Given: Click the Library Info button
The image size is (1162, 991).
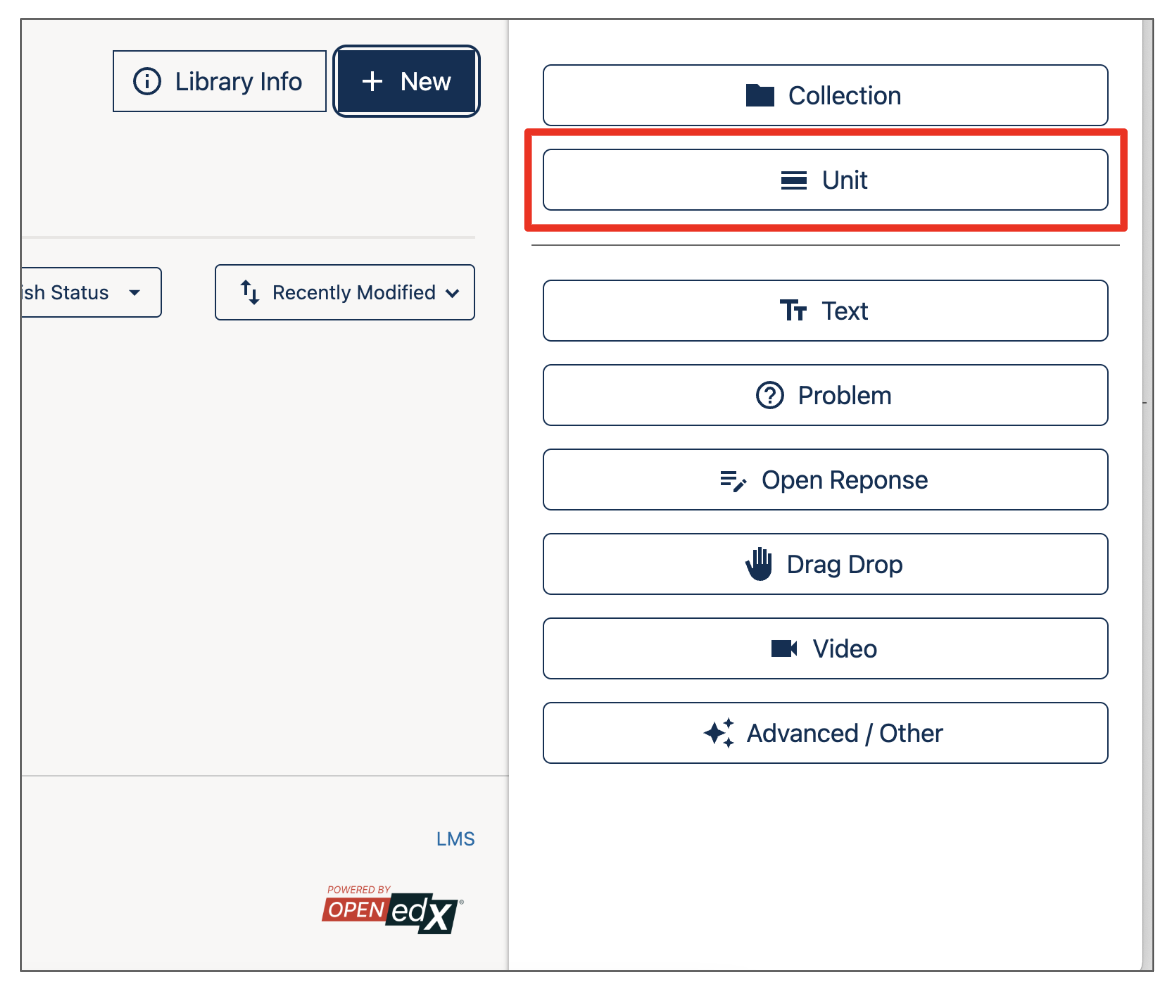Looking at the screenshot, I should (219, 81).
